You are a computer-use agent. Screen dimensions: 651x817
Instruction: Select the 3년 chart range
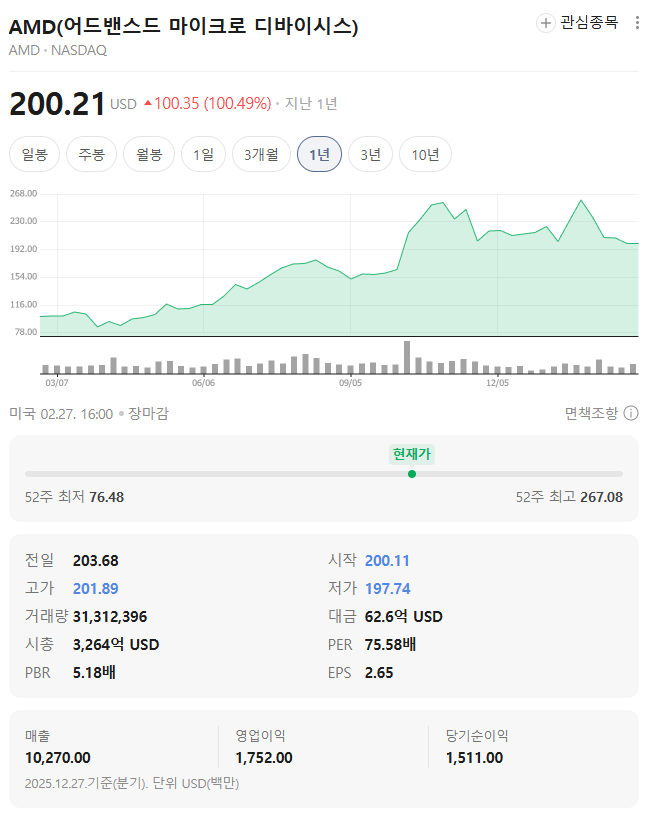pos(371,154)
